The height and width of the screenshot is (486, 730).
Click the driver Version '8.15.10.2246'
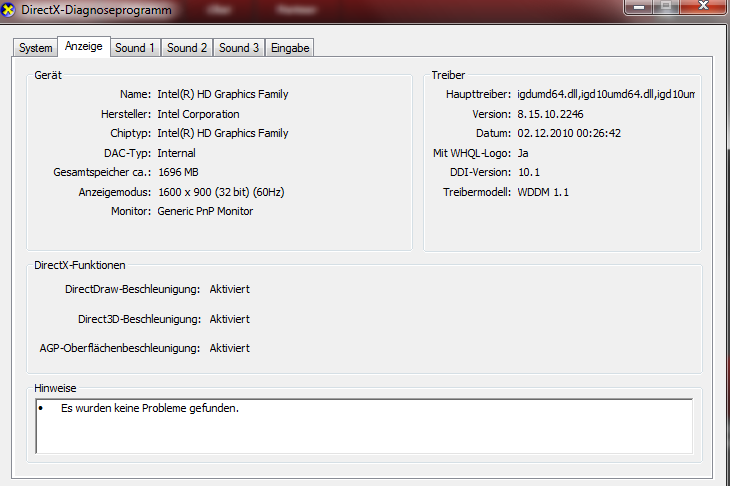550,114
